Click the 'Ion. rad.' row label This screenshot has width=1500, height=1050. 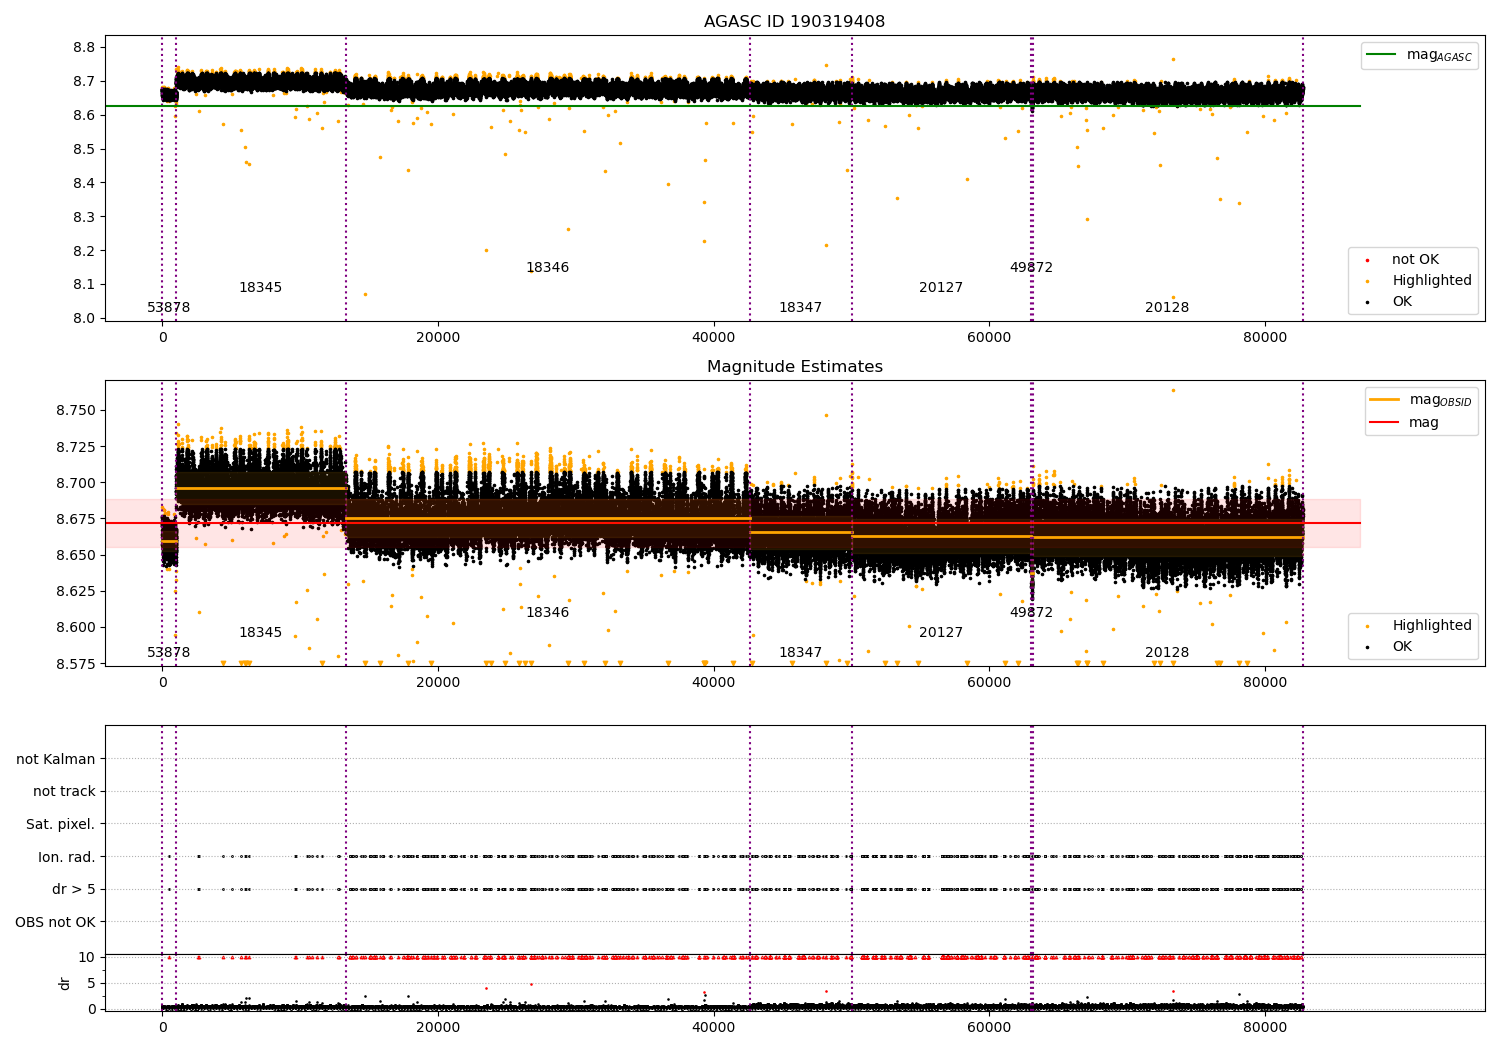click(67, 858)
